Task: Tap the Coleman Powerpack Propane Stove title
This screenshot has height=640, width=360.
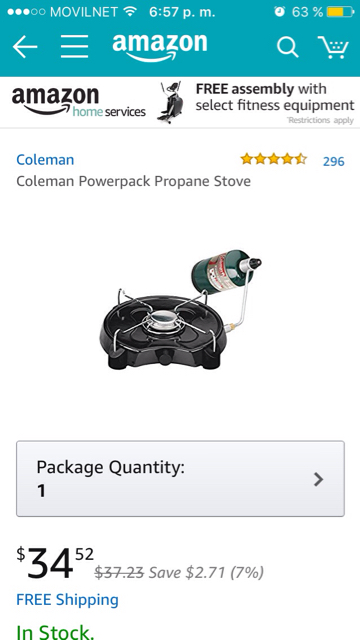Action: tap(133, 181)
